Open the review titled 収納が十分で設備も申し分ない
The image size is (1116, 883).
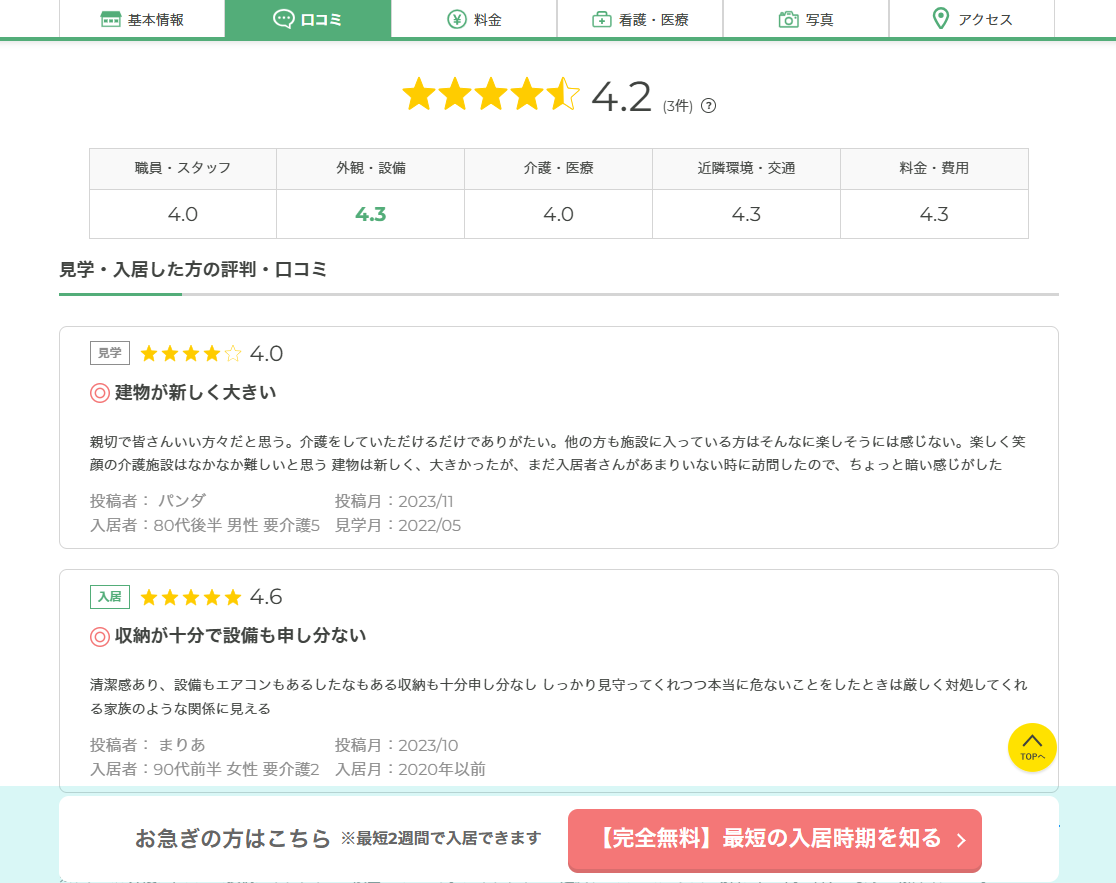tap(240, 636)
